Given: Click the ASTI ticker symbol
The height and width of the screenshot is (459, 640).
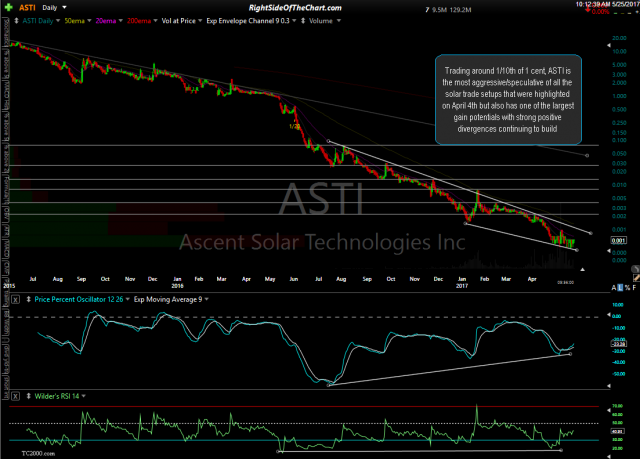Looking at the screenshot, I should (x=27, y=8).
